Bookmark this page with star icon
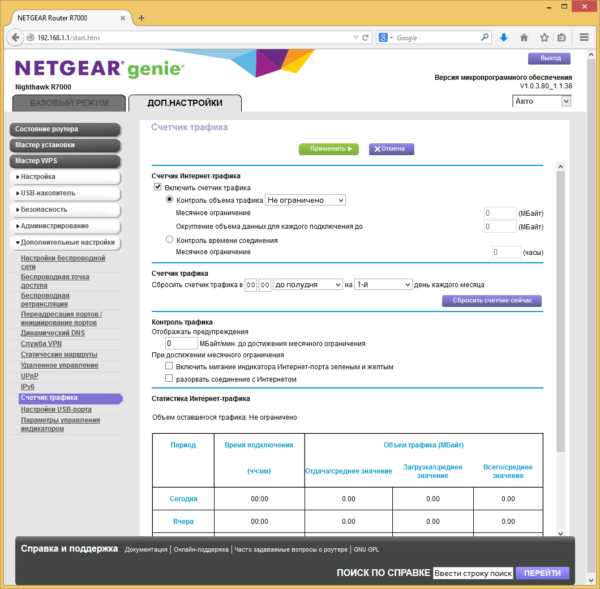This screenshot has height=589, width=600. [544, 38]
